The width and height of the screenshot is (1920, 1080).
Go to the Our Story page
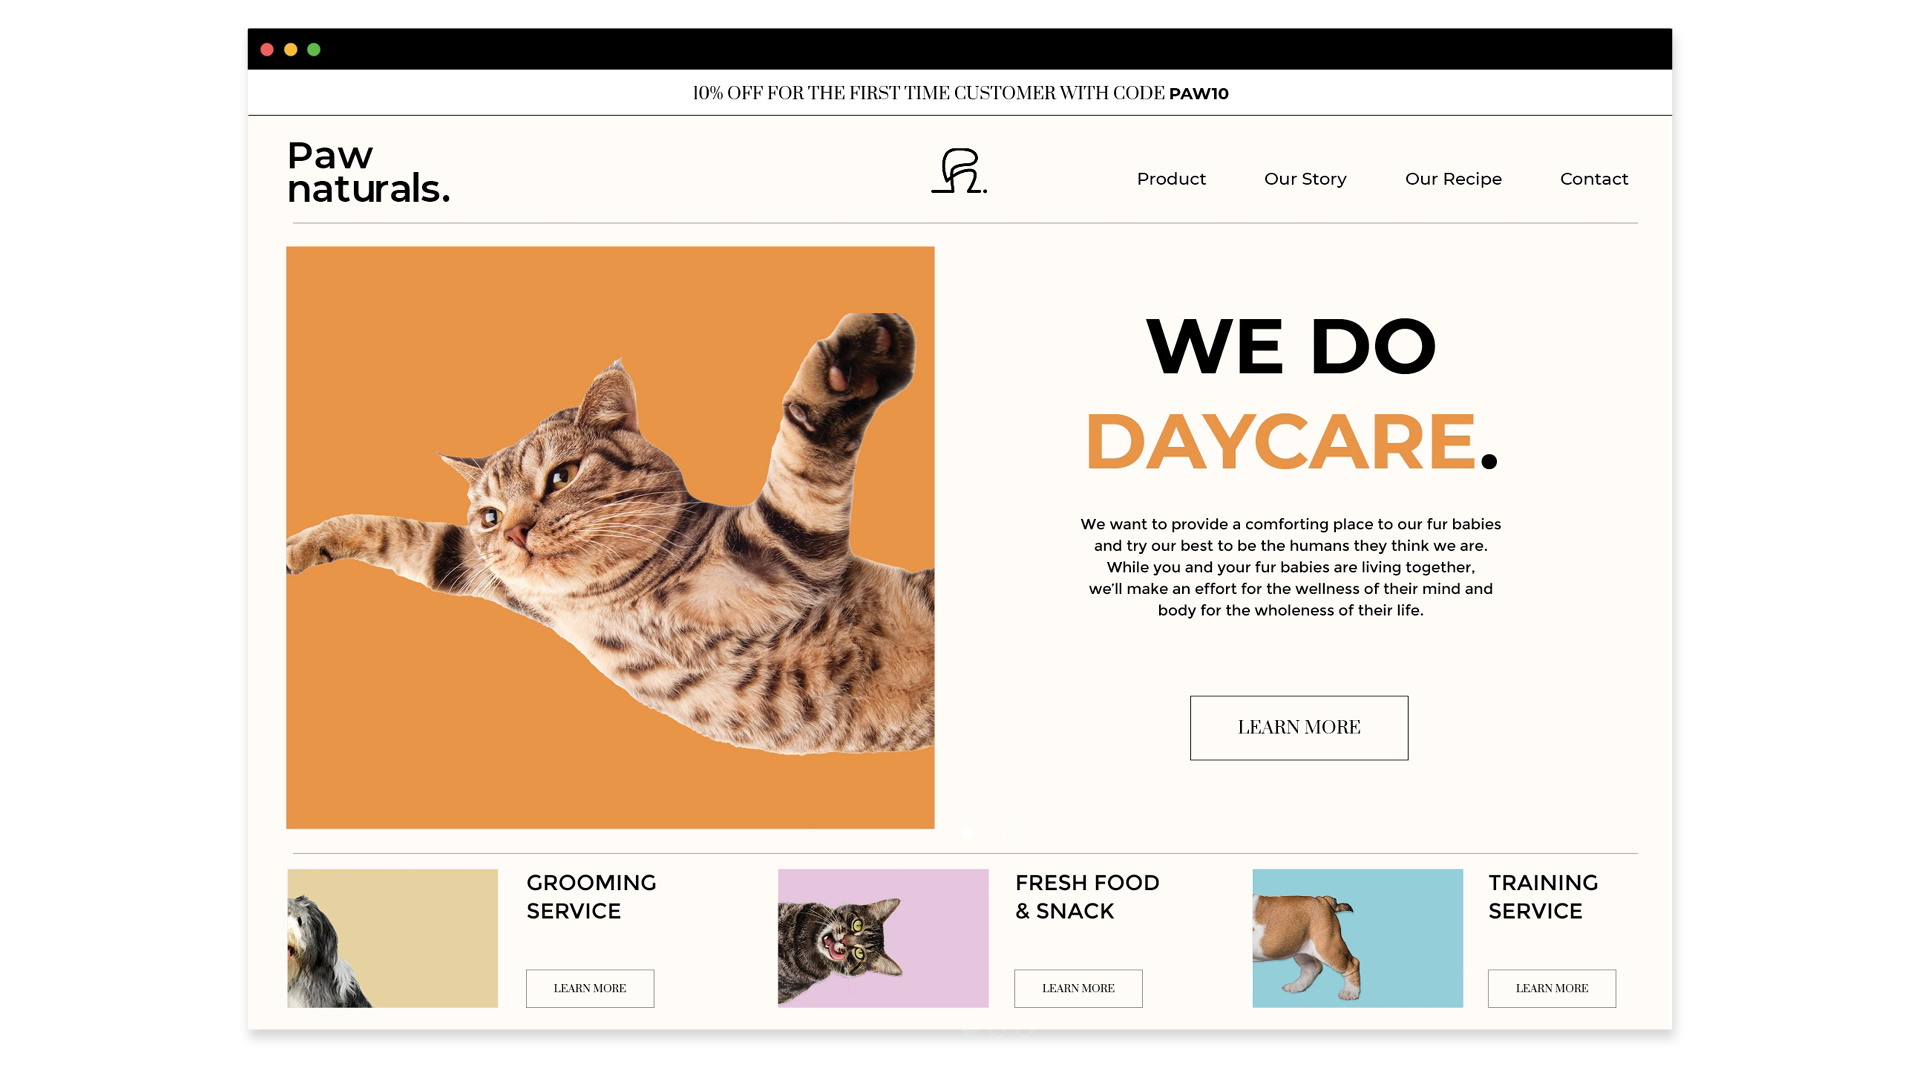[1305, 179]
